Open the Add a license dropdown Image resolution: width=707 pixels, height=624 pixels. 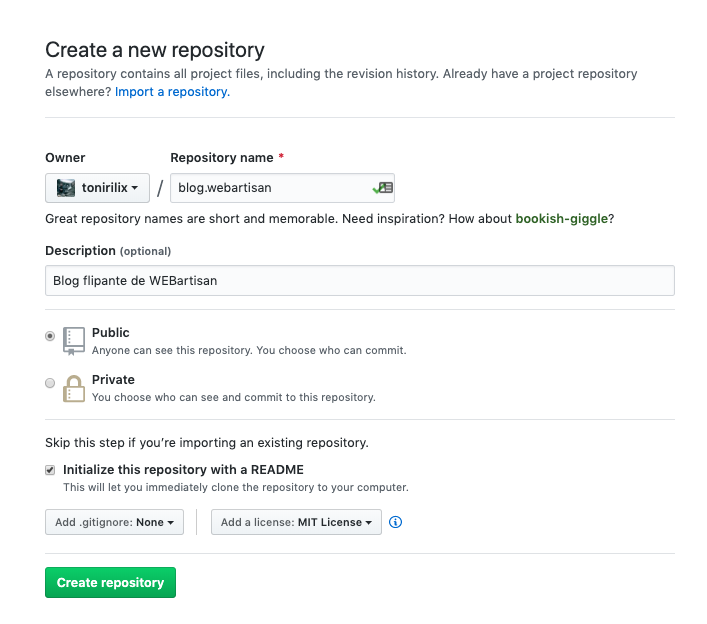coord(296,522)
